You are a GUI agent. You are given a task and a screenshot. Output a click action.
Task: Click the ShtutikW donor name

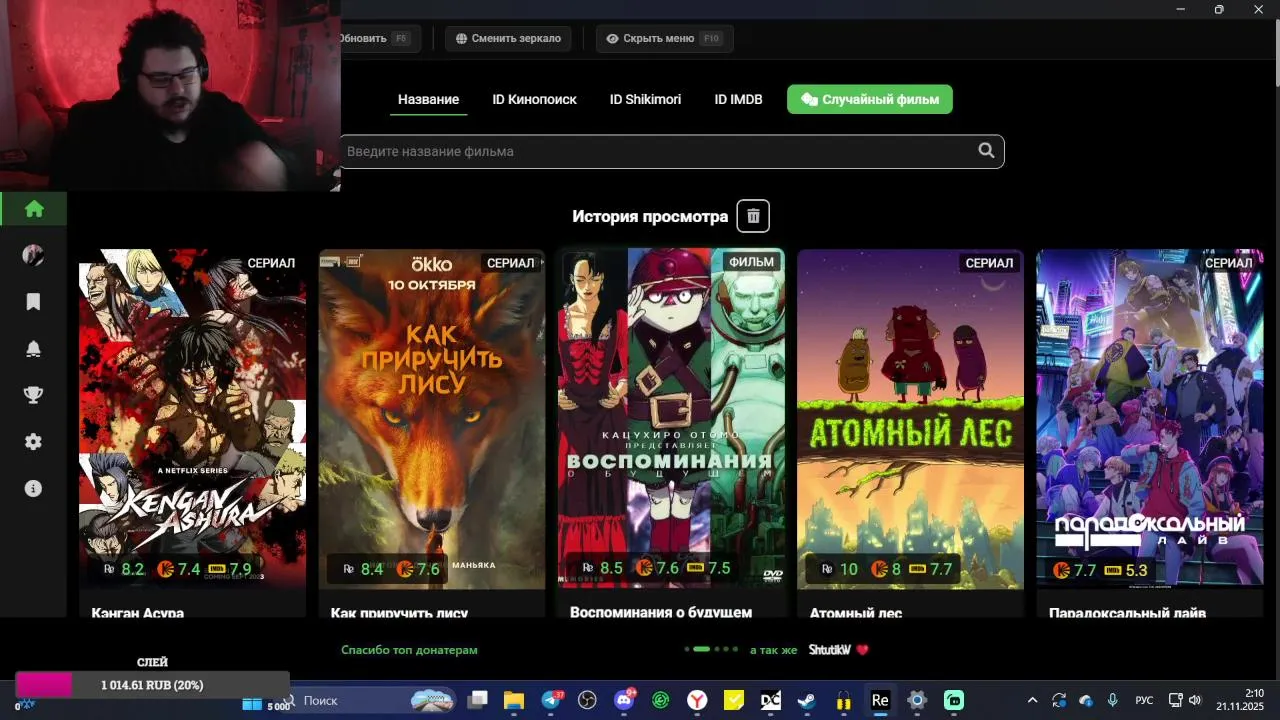click(829, 650)
